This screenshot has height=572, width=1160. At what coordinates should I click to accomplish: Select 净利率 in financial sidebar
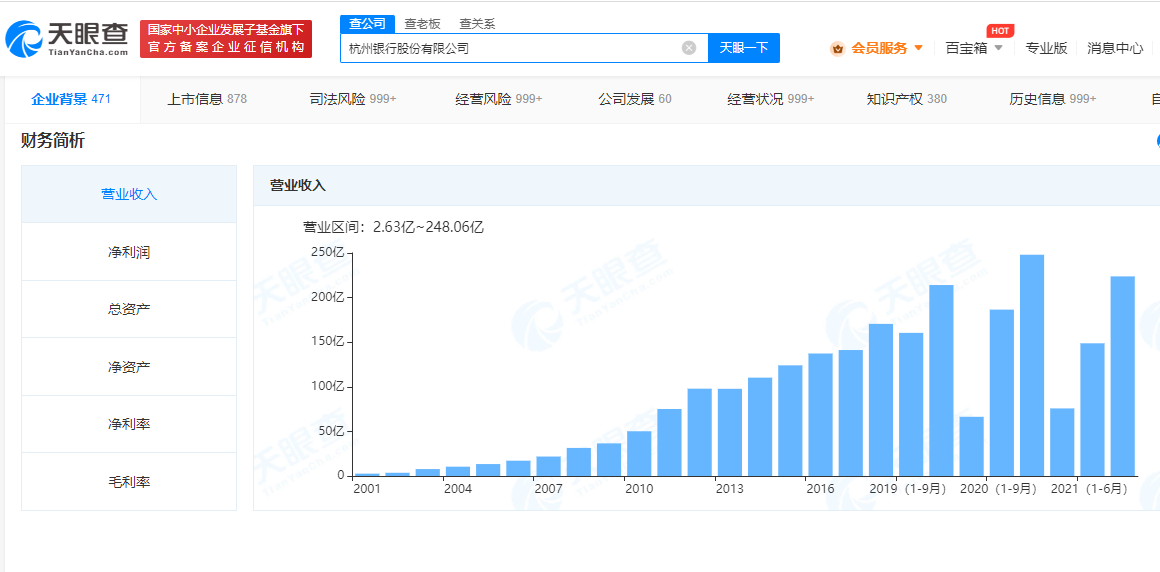point(129,424)
